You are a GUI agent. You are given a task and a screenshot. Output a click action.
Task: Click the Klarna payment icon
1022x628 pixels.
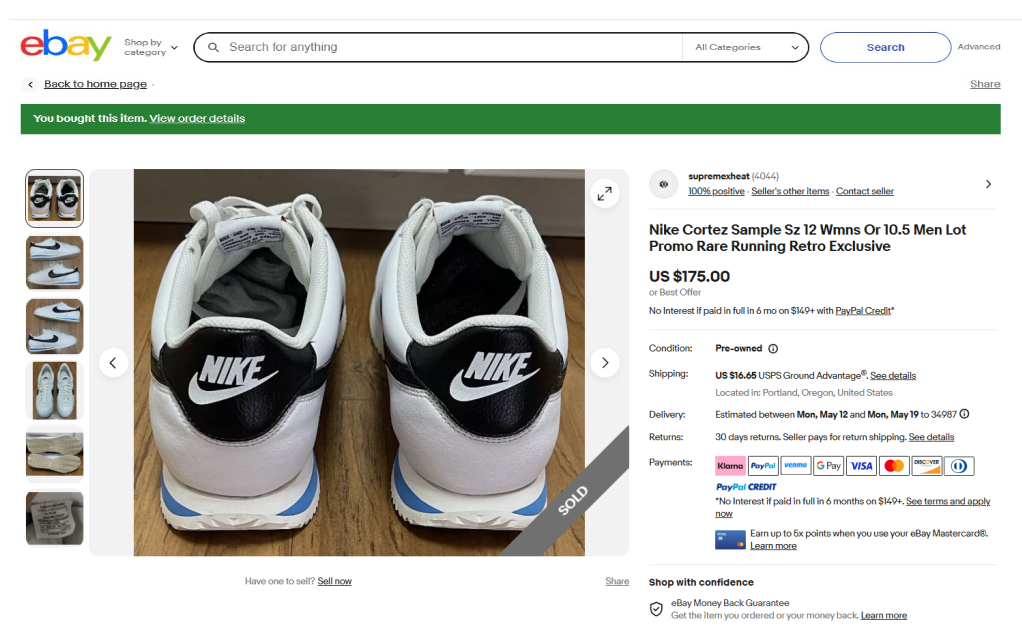point(730,466)
